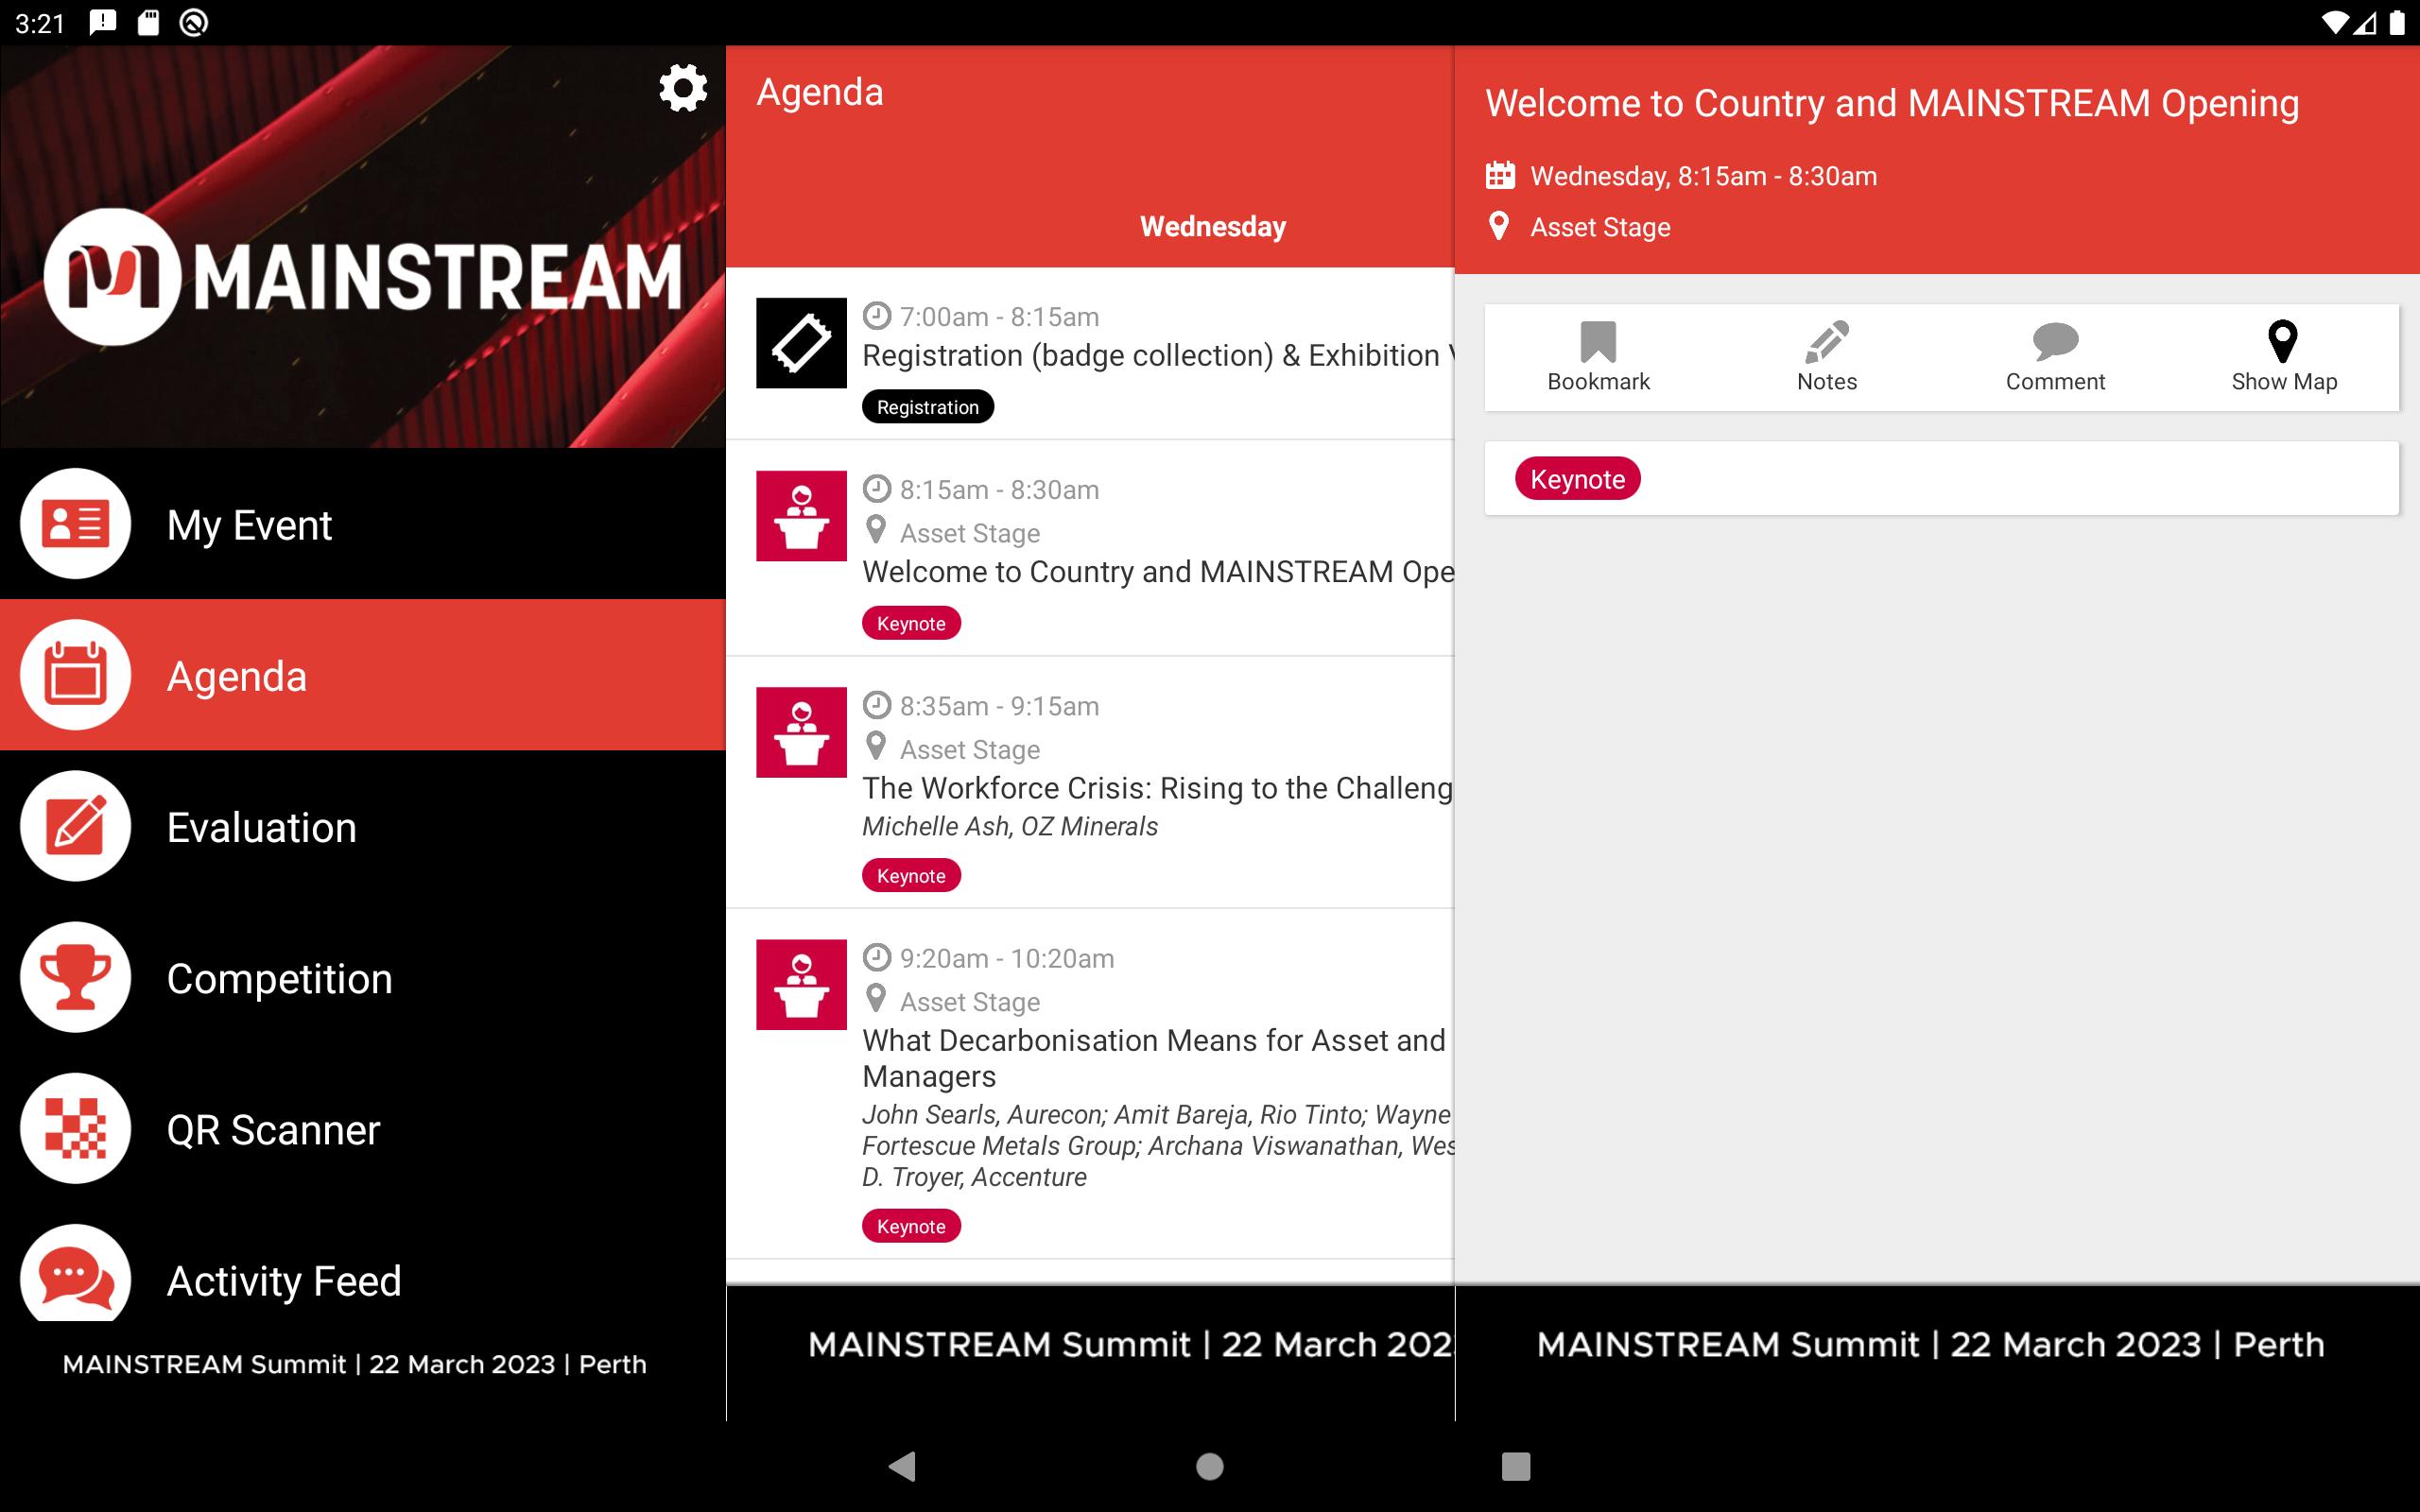The image size is (2420, 1512).
Task: Tap the Android recent apps button
Action: 1516,1466
